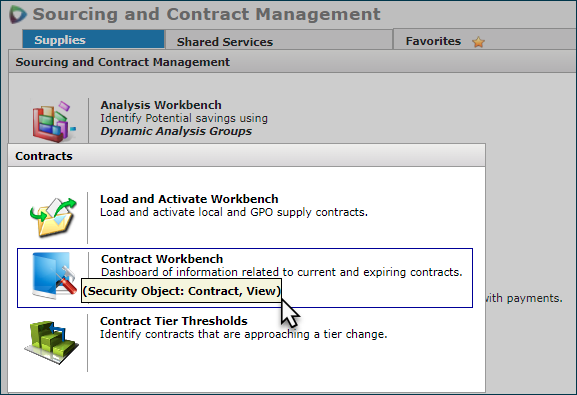
Task: Select the Contract Workbench blue folder icon
Action: tap(54, 275)
